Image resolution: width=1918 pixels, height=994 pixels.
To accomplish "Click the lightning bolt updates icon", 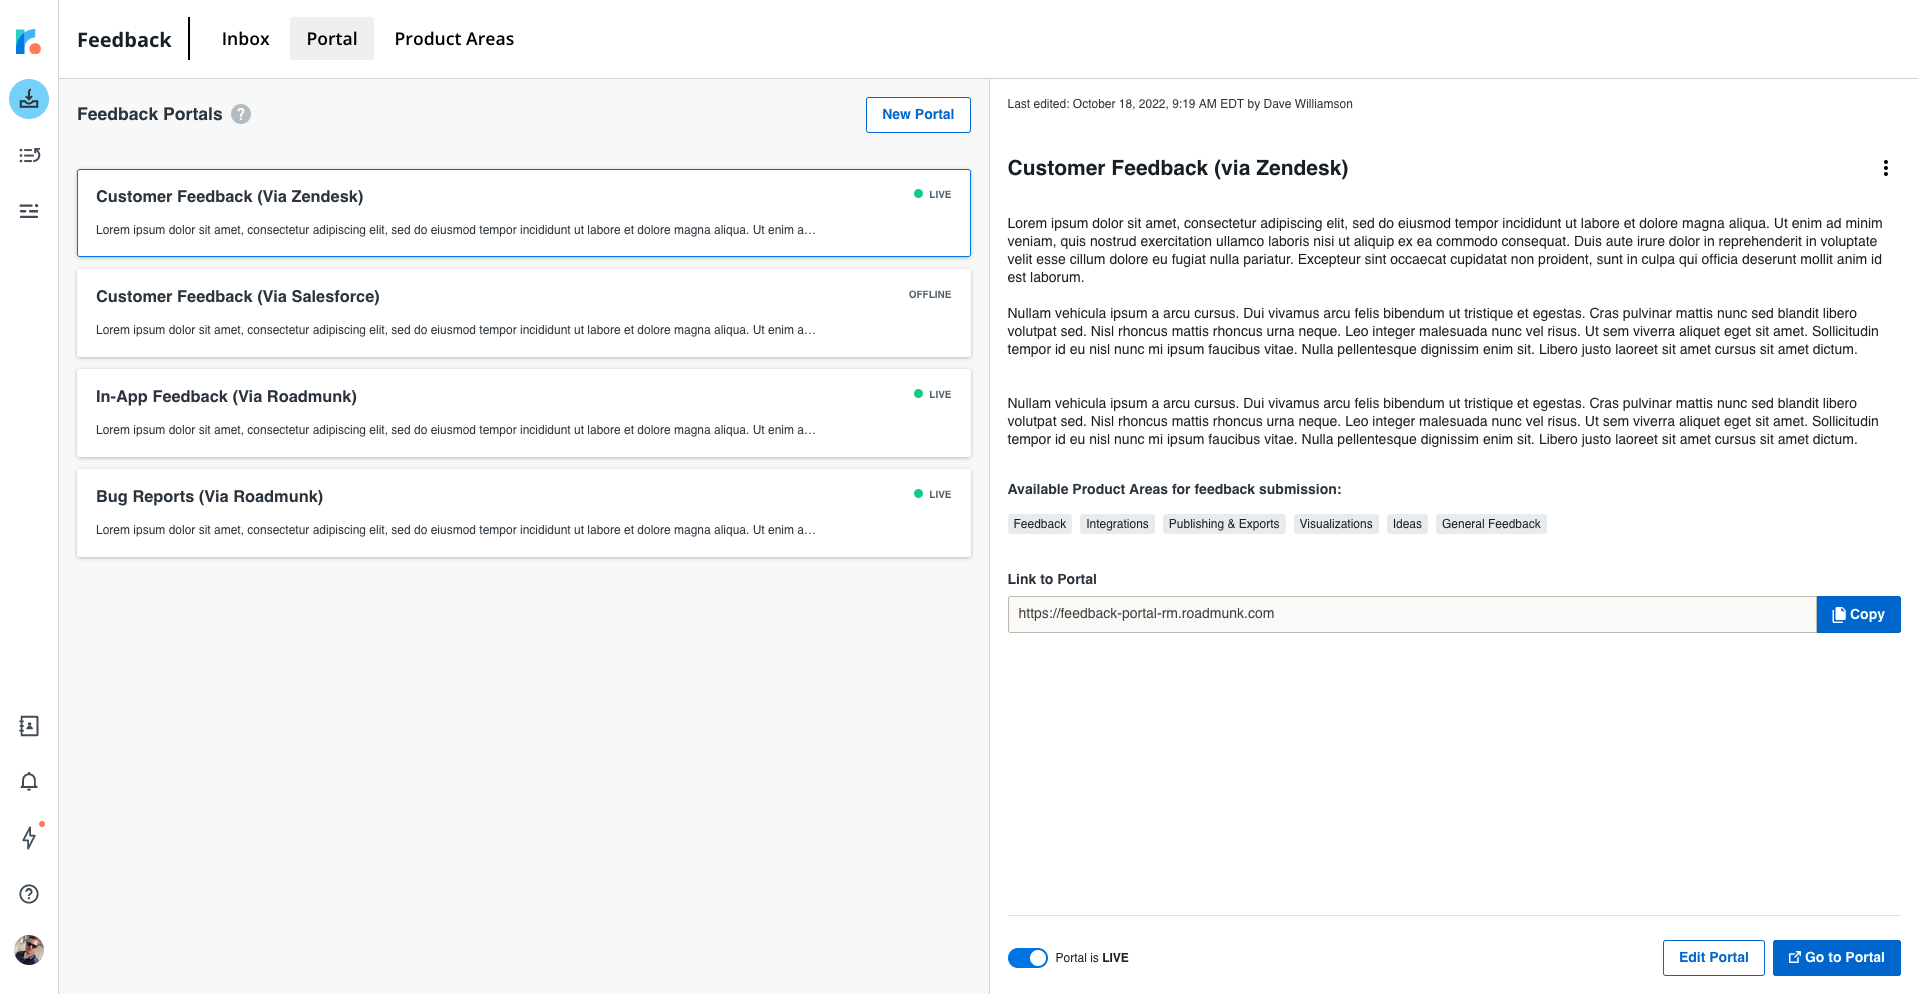I will pyautogui.click(x=29, y=838).
